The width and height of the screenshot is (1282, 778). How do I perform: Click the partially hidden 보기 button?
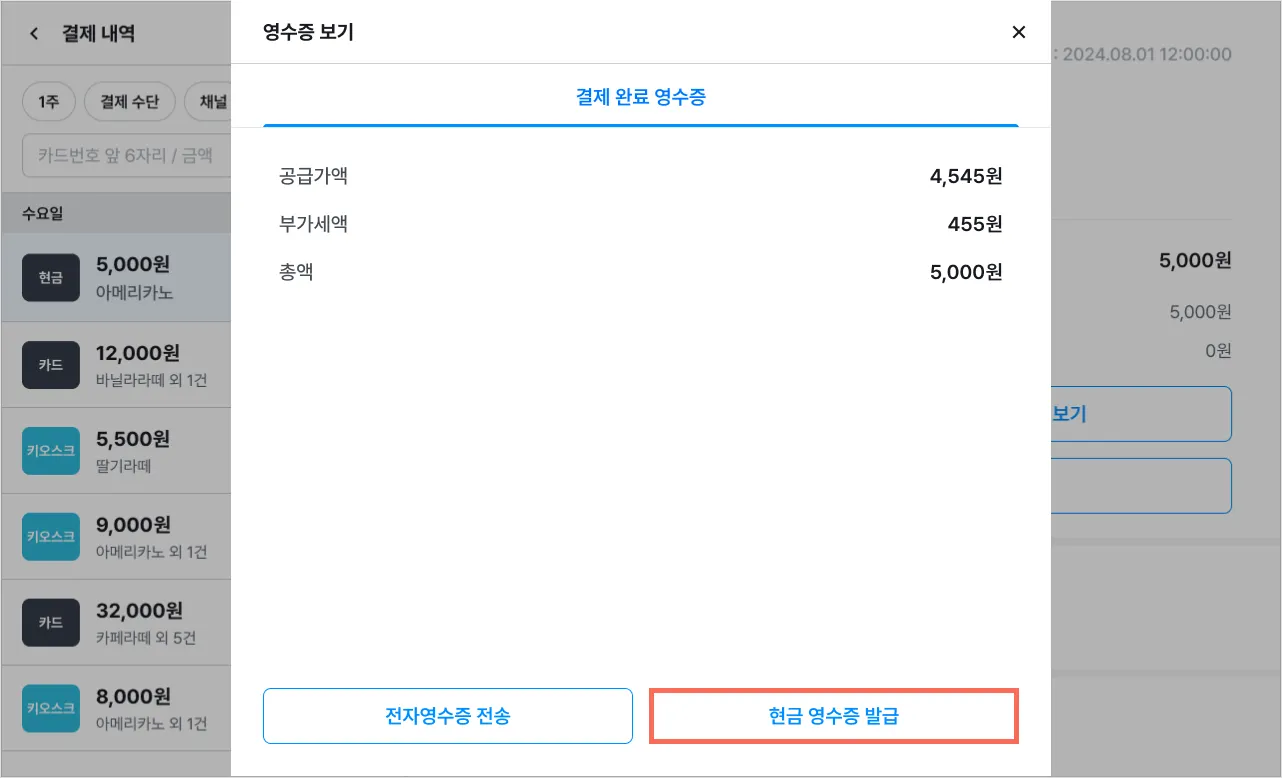click(x=1140, y=414)
